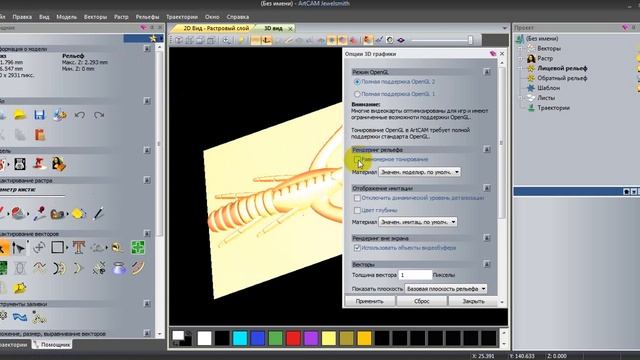Select the node editing arrow tool
The width and height of the screenshot is (640, 360).
[x=19, y=248]
